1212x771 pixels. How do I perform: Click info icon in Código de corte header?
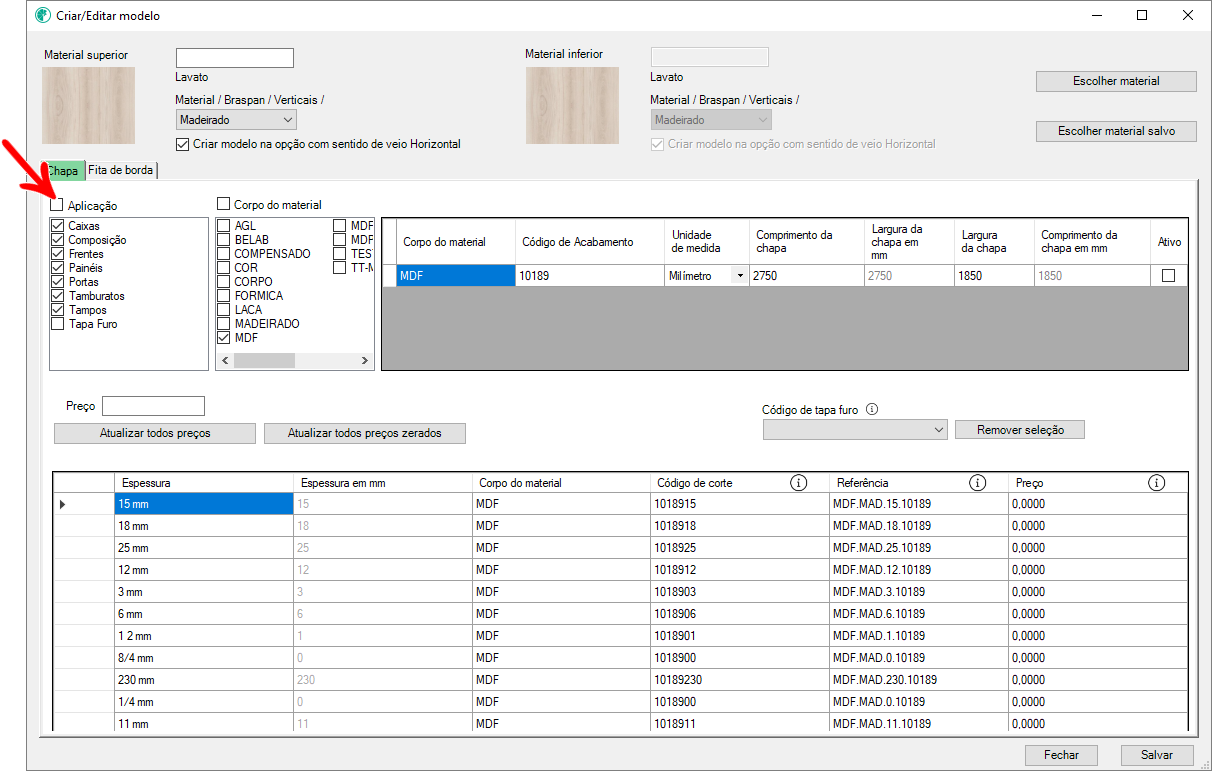(798, 483)
